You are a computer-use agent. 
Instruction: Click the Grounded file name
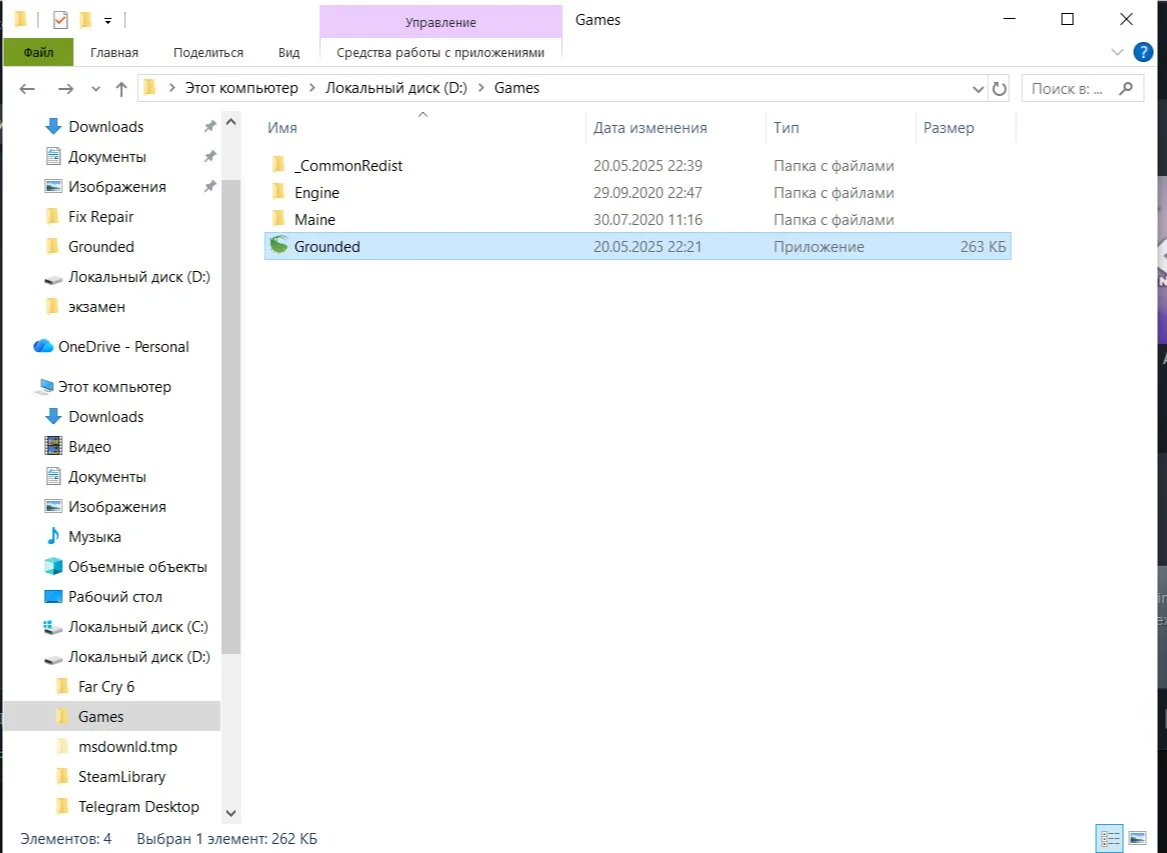(327, 246)
